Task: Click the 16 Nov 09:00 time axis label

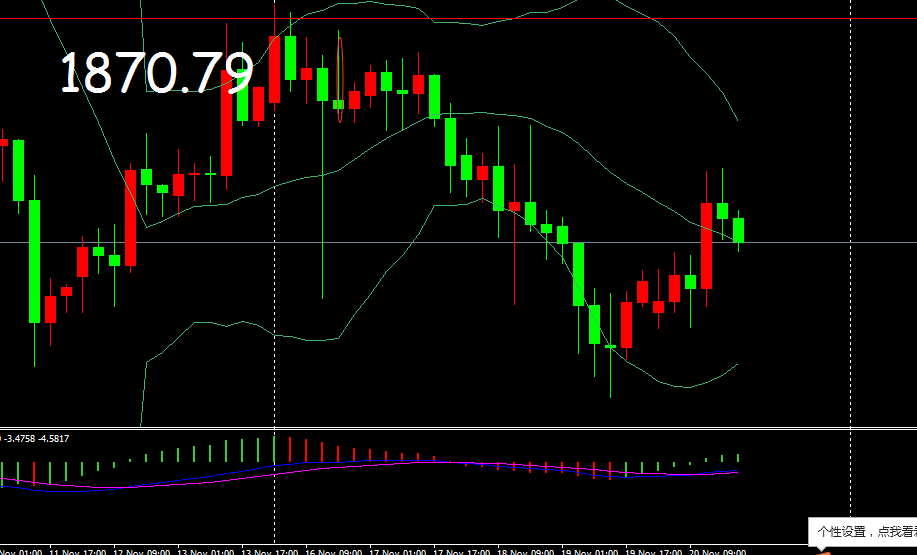Action: 333,551
